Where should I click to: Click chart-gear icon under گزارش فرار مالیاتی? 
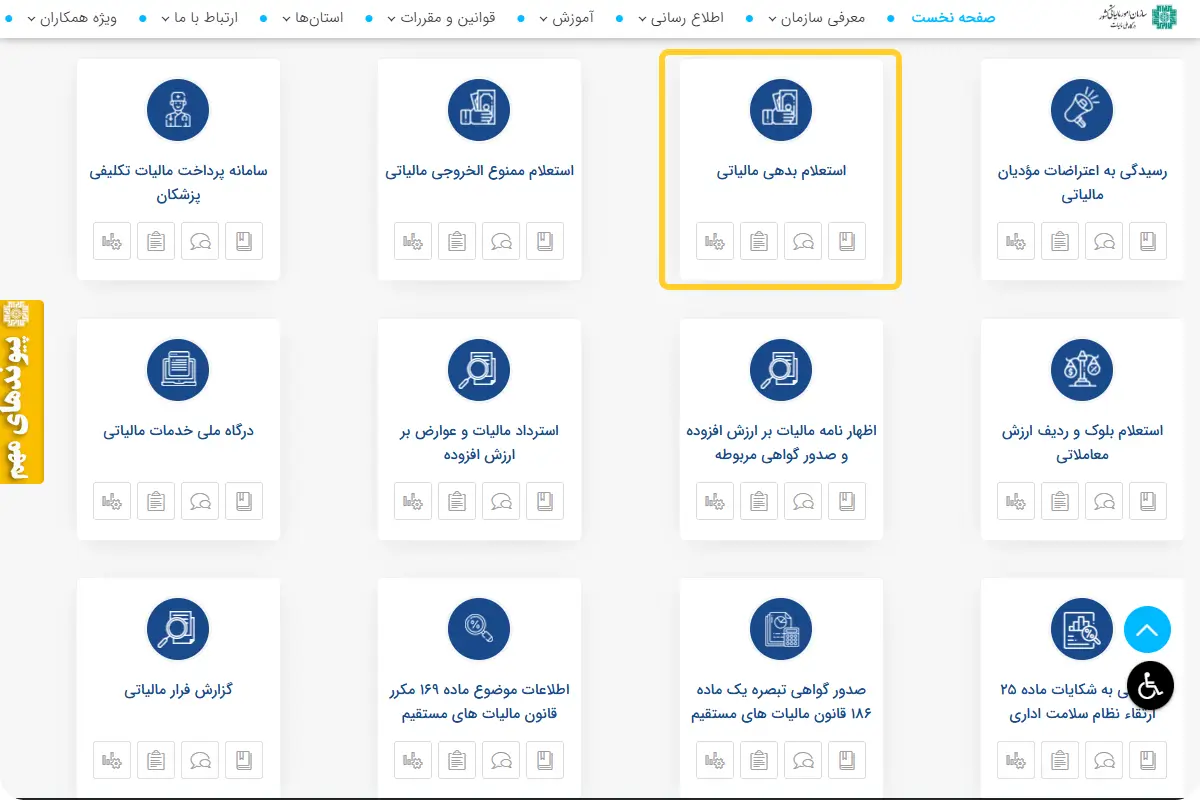(112, 761)
